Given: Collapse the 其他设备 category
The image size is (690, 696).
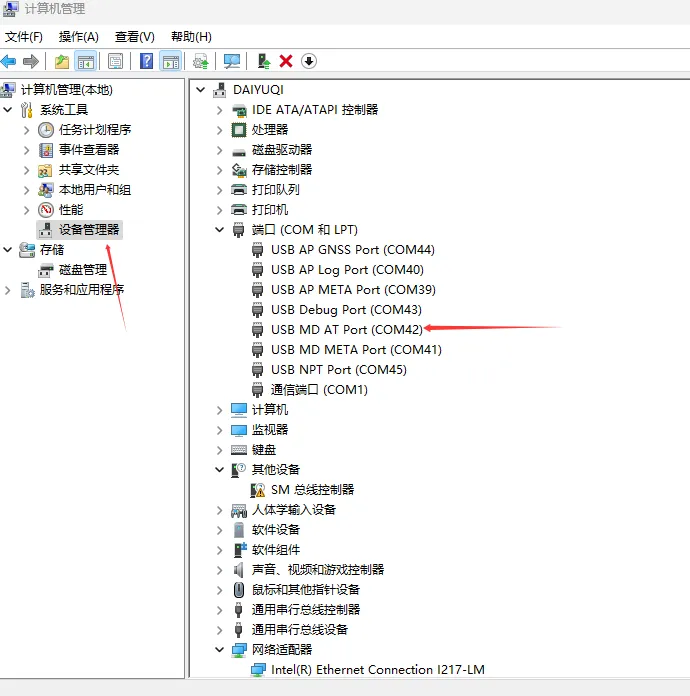Looking at the screenshot, I should click(219, 469).
